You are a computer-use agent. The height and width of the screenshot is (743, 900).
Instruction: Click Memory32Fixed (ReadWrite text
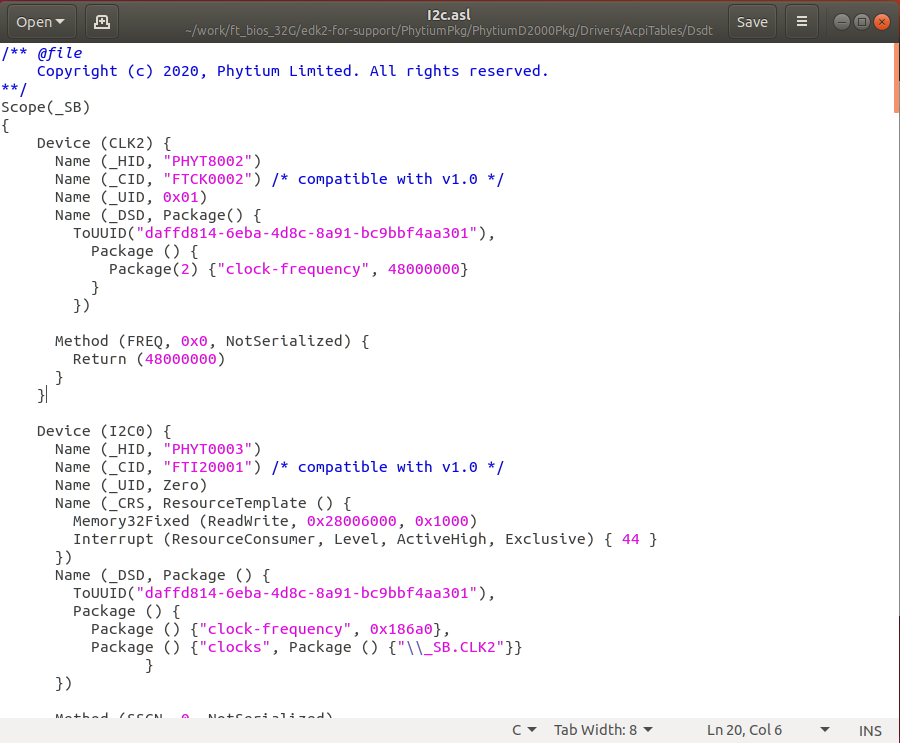181,521
